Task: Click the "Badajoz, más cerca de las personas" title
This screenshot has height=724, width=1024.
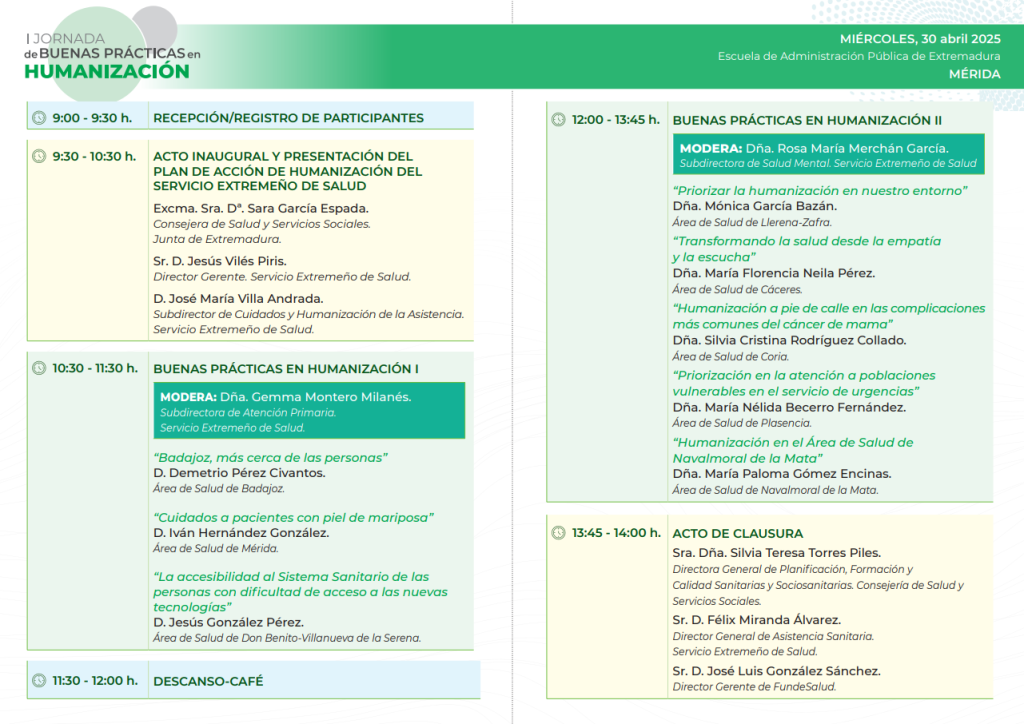Action: point(270,458)
